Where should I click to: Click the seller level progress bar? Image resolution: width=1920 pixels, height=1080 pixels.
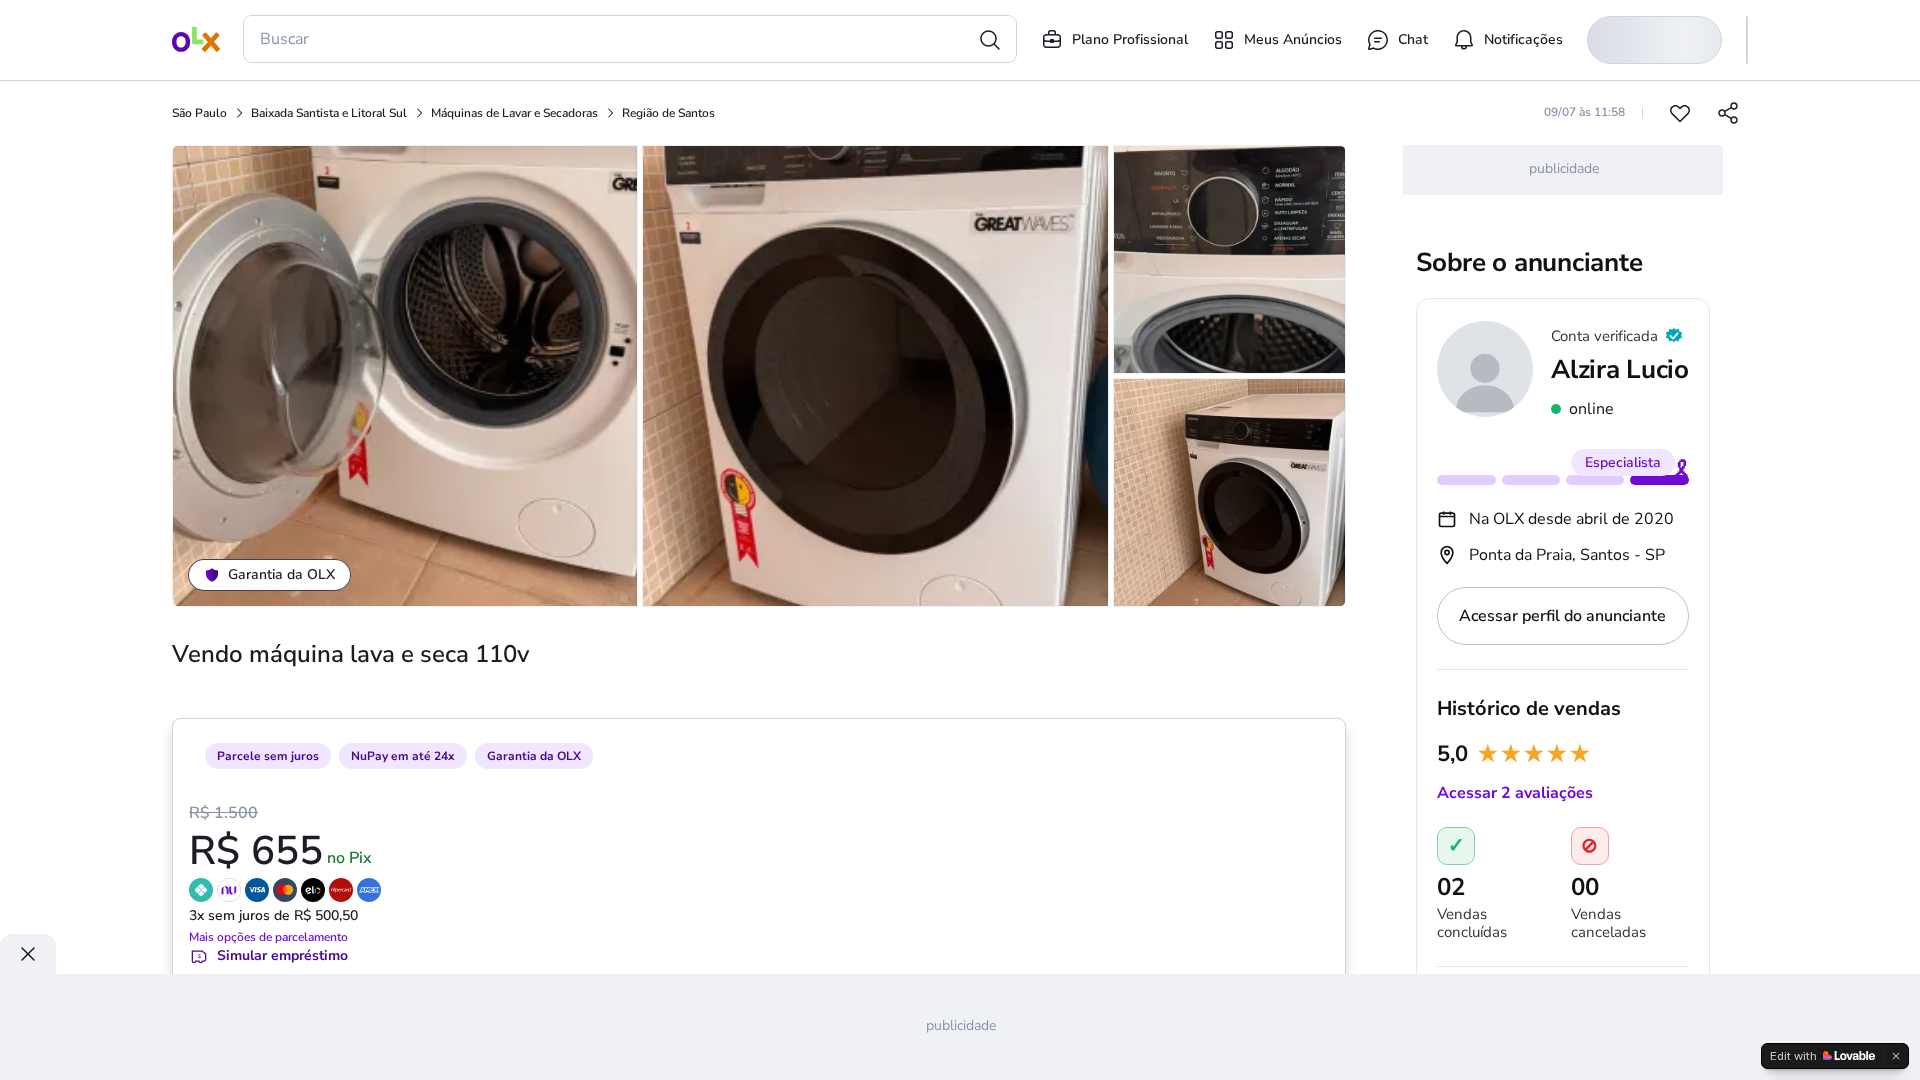tap(1563, 480)
